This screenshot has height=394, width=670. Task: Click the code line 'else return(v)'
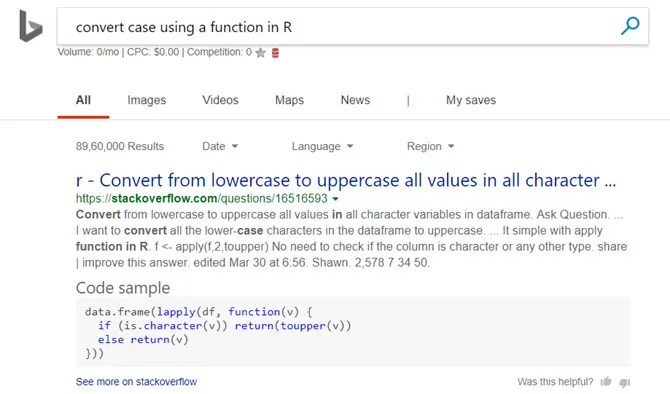click(143, 340)
